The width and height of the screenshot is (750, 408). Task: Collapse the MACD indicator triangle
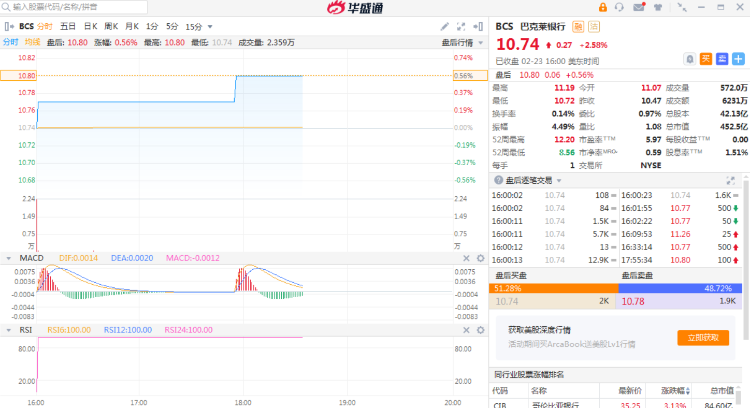(x=9, y=258)
